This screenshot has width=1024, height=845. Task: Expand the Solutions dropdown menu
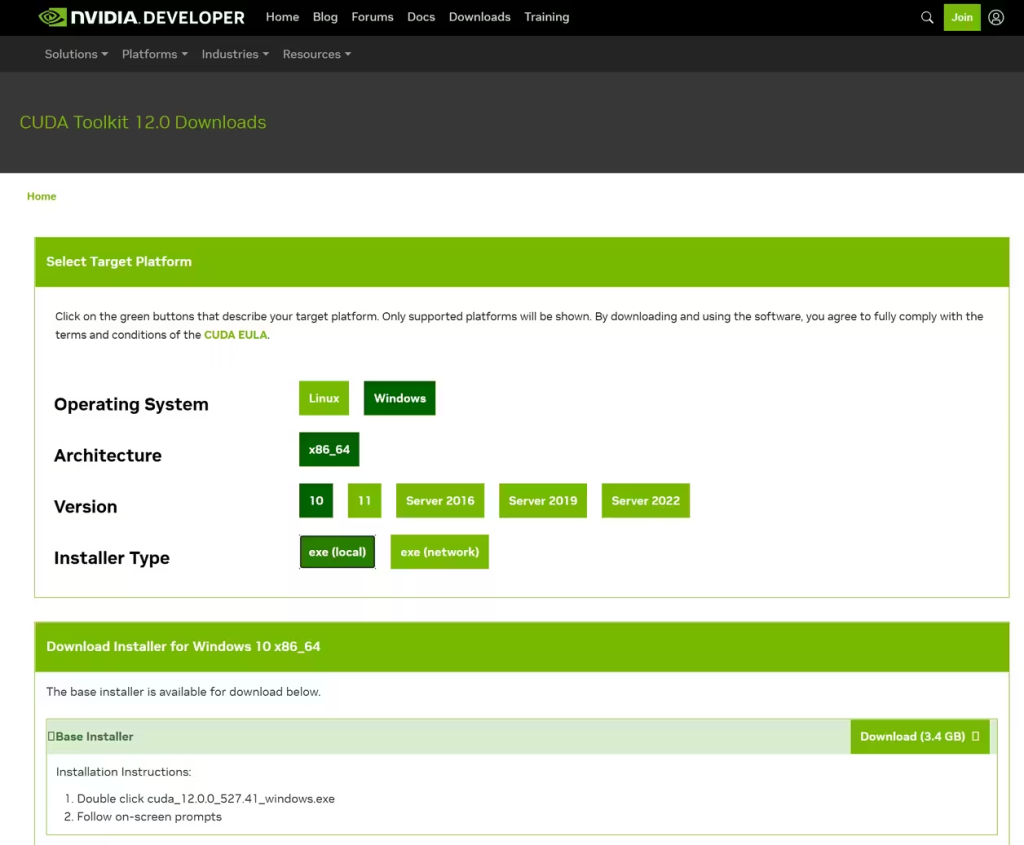pos(76,54)
